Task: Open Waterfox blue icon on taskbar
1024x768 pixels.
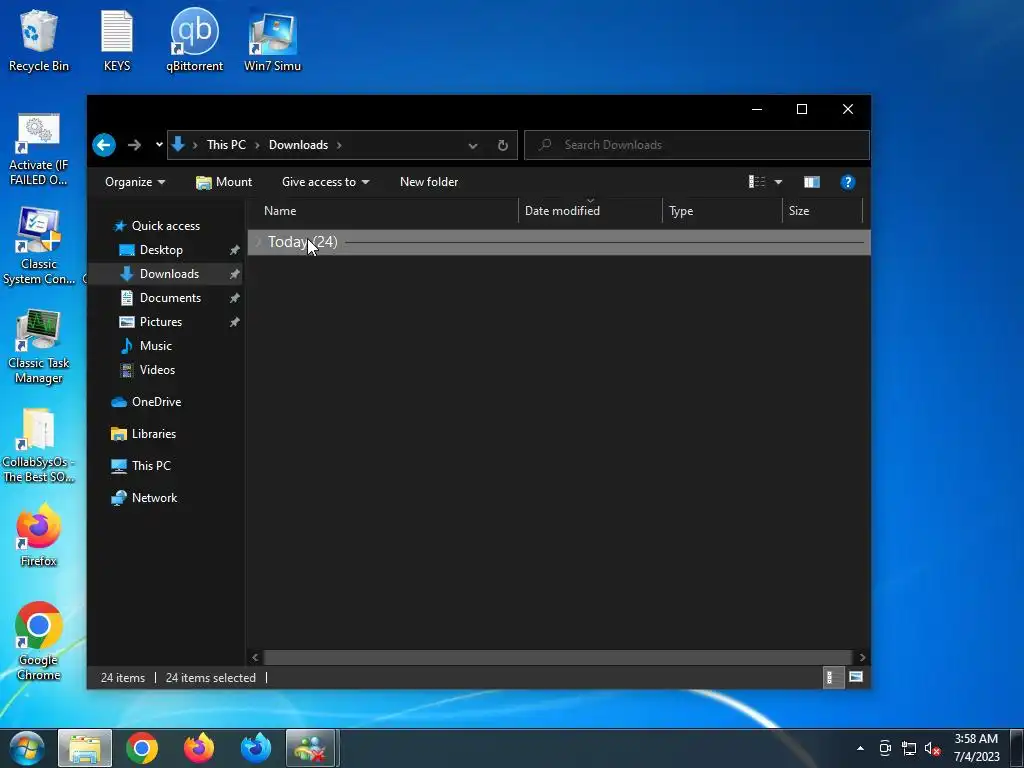Action: pyautogui.click(x=255, y=748)
